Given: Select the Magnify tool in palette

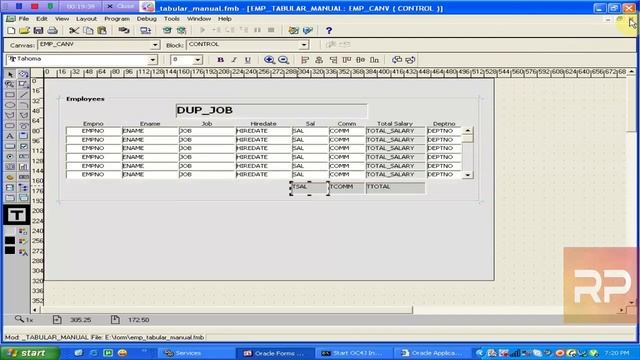Looking at the screenshot, I should (10, 84).
